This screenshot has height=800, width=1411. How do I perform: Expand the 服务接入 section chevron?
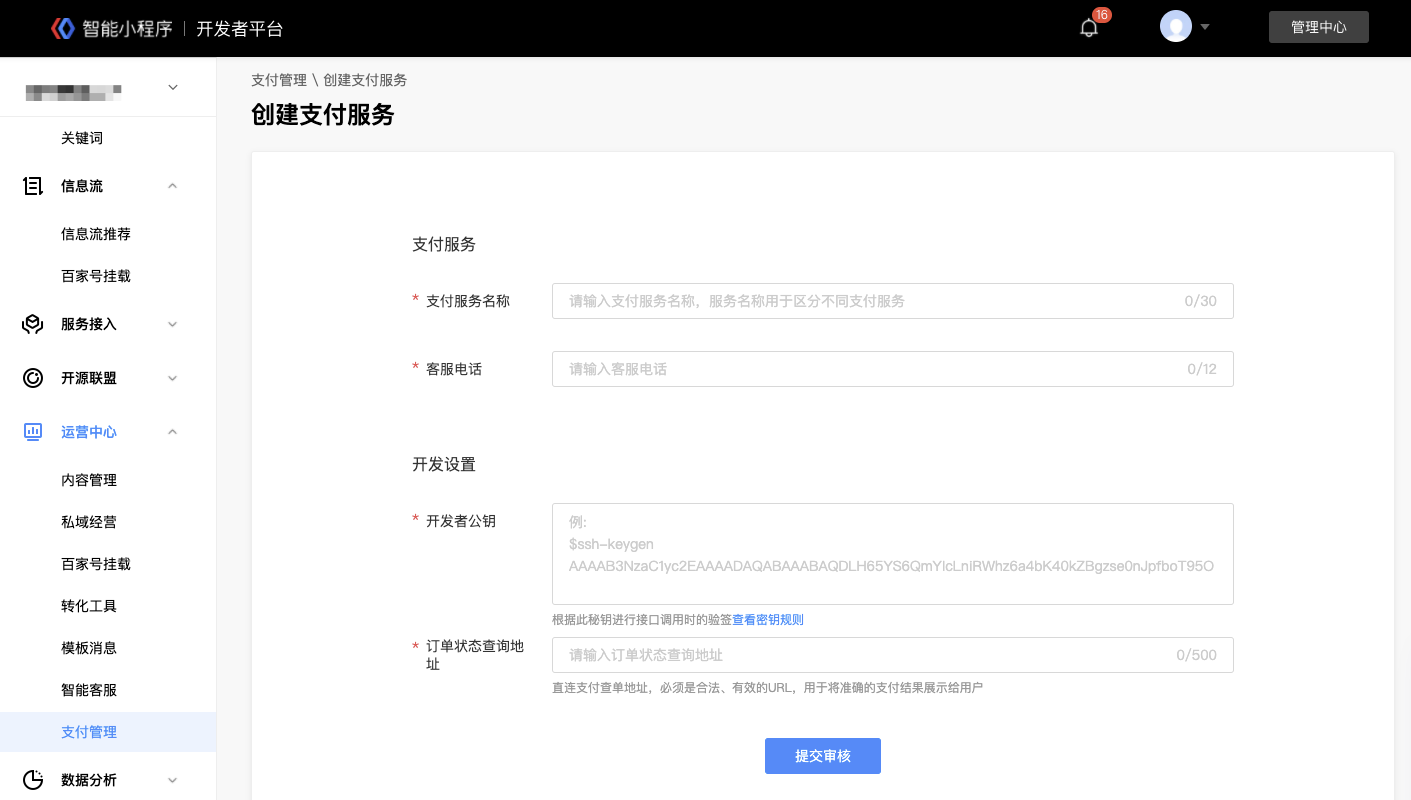click(x=173, y=324)
